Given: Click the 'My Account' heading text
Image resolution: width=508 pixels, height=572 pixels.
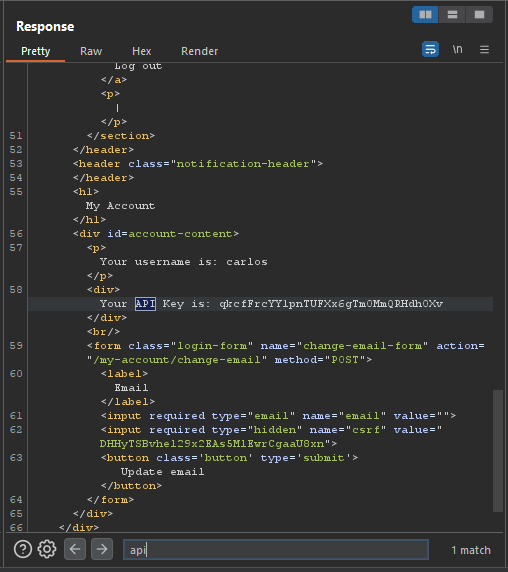Looking at the screenshot, I should coord(120,206).
